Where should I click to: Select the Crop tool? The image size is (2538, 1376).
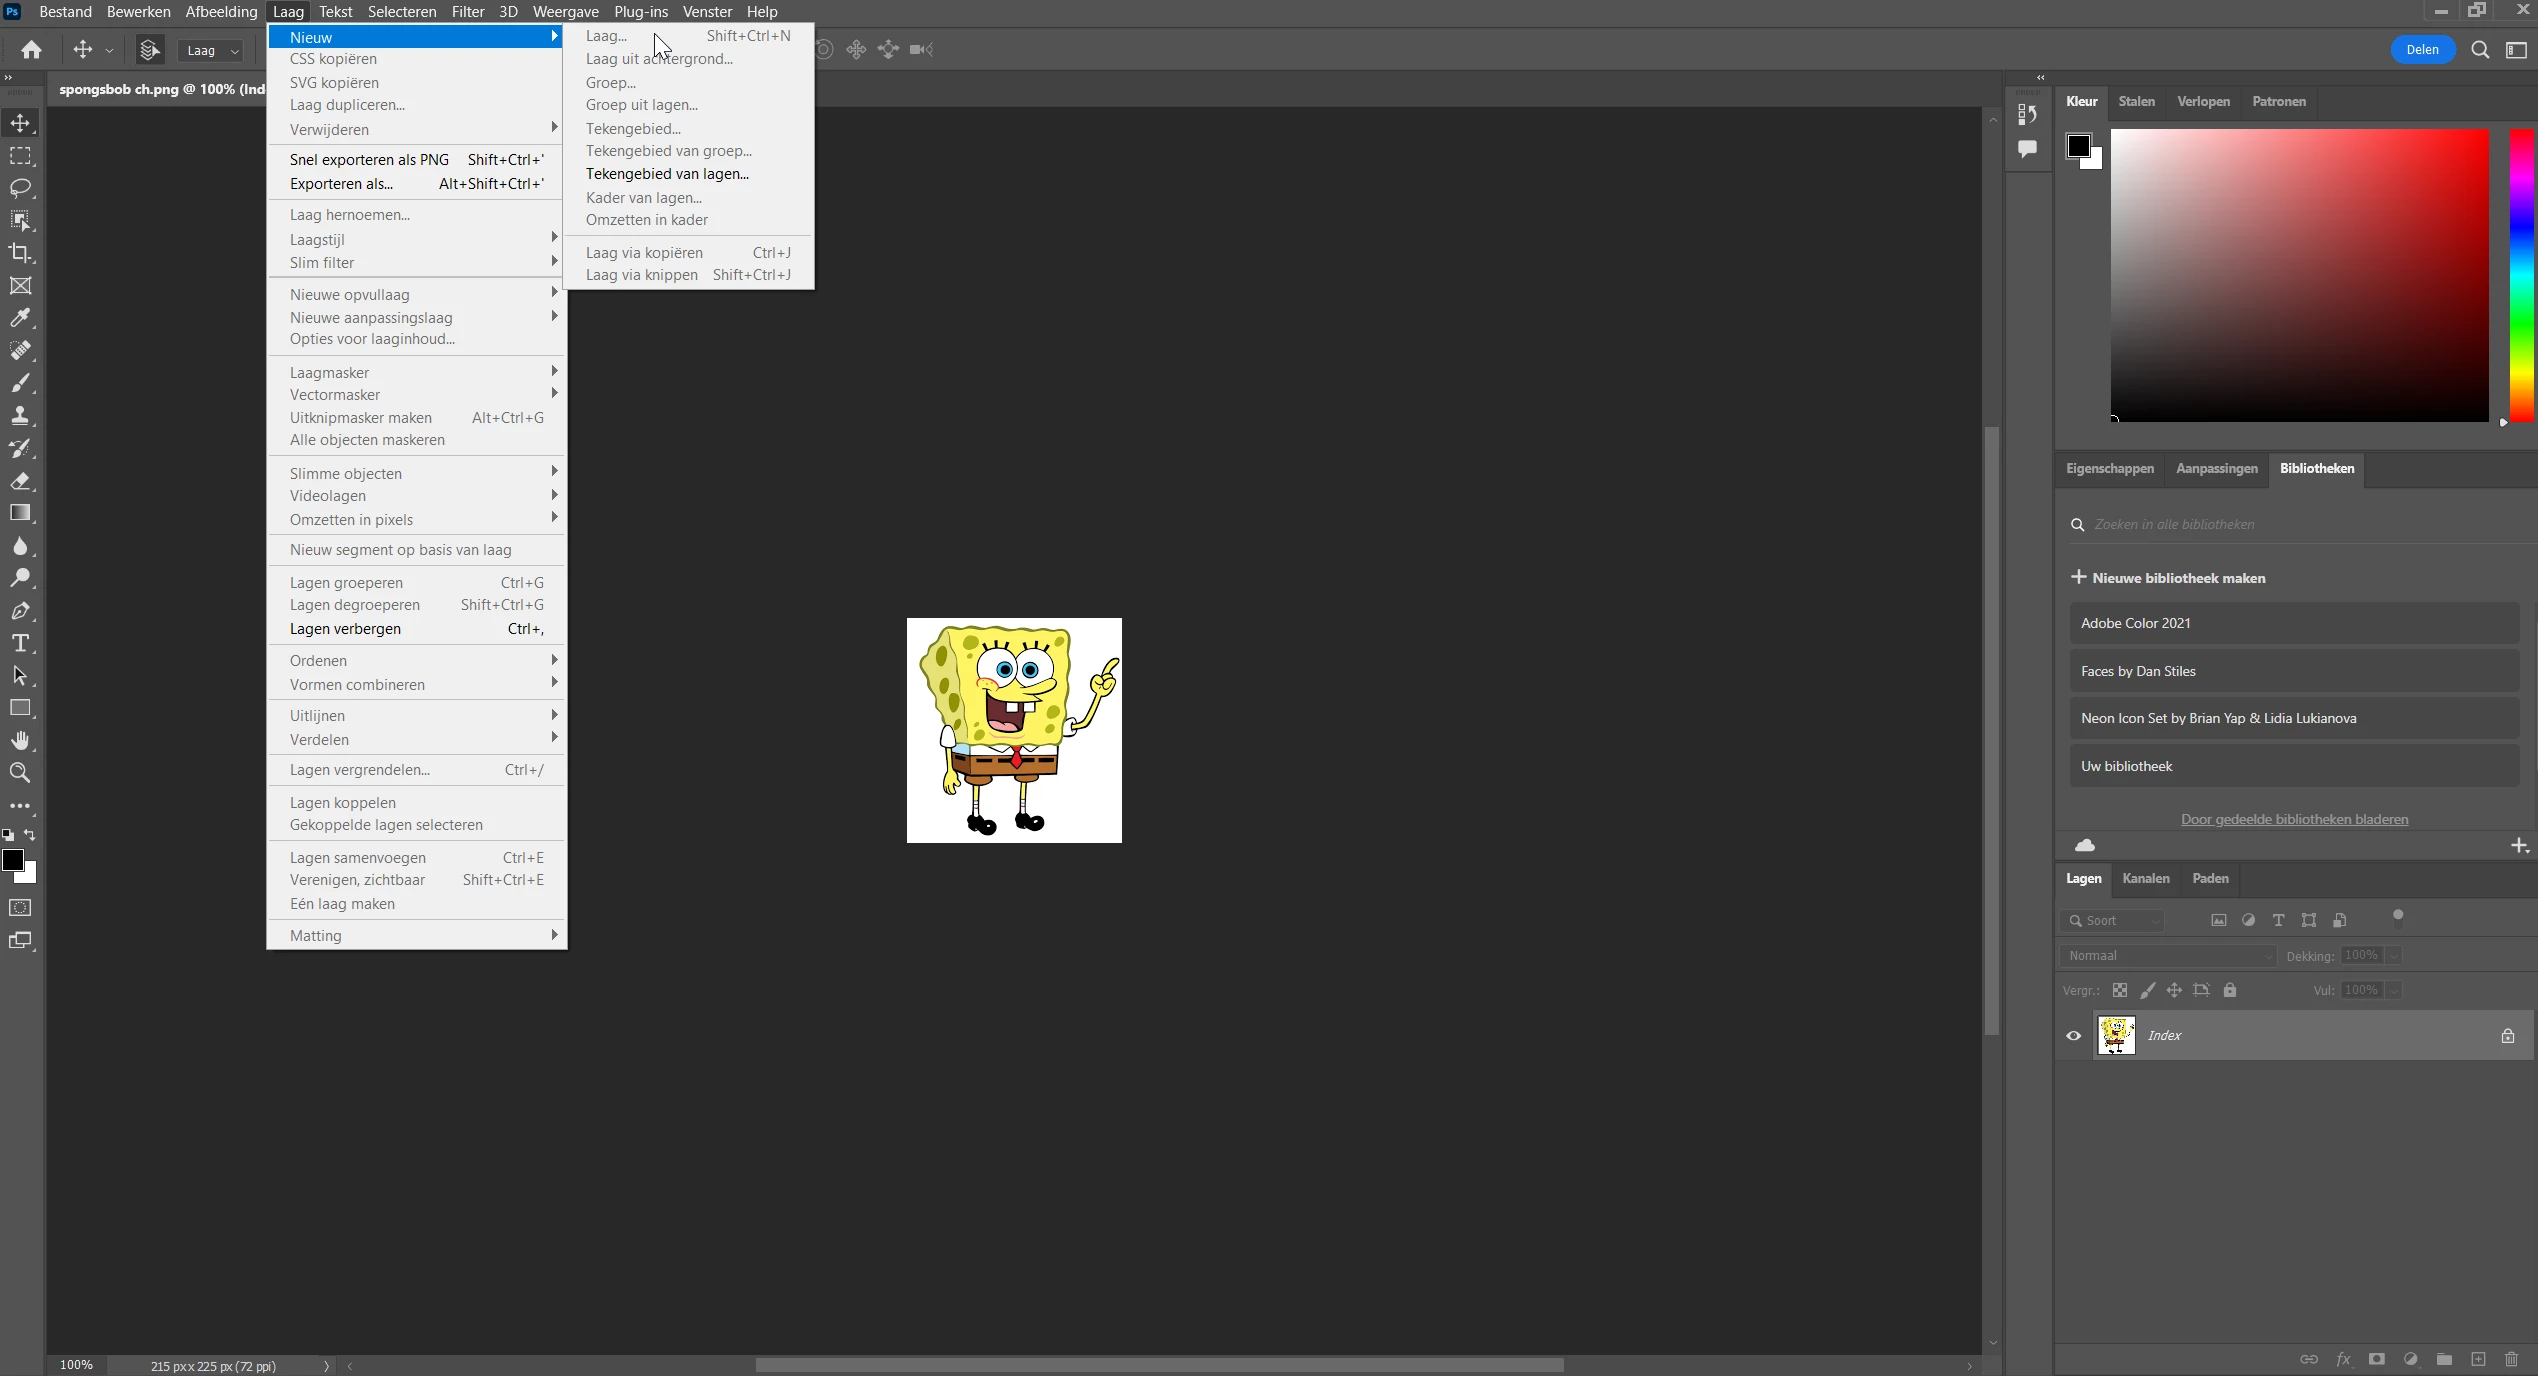pos(20,253)
